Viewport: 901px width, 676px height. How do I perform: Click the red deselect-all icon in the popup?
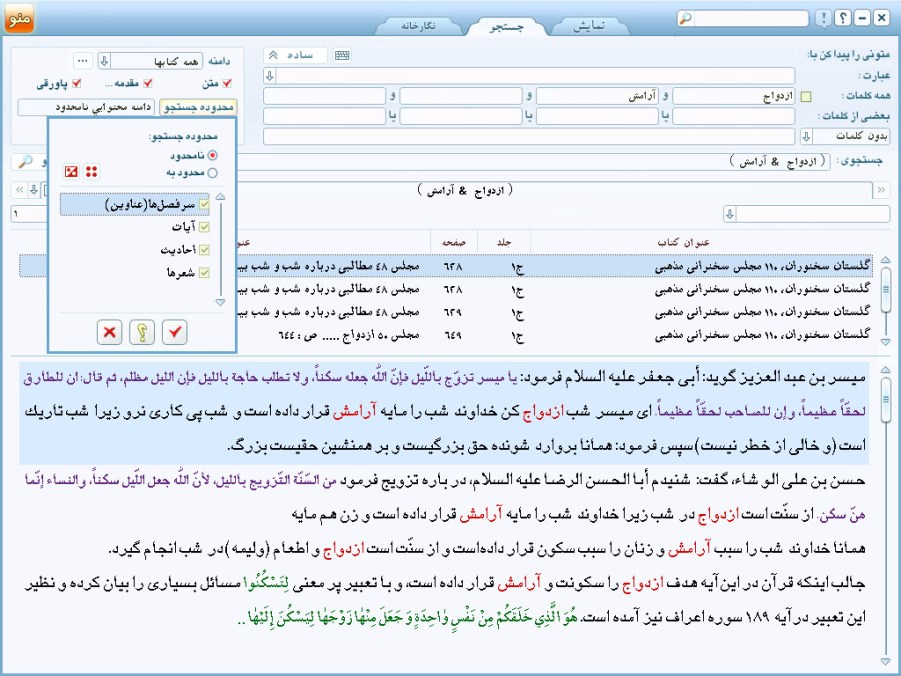click(x=71, y=171)
